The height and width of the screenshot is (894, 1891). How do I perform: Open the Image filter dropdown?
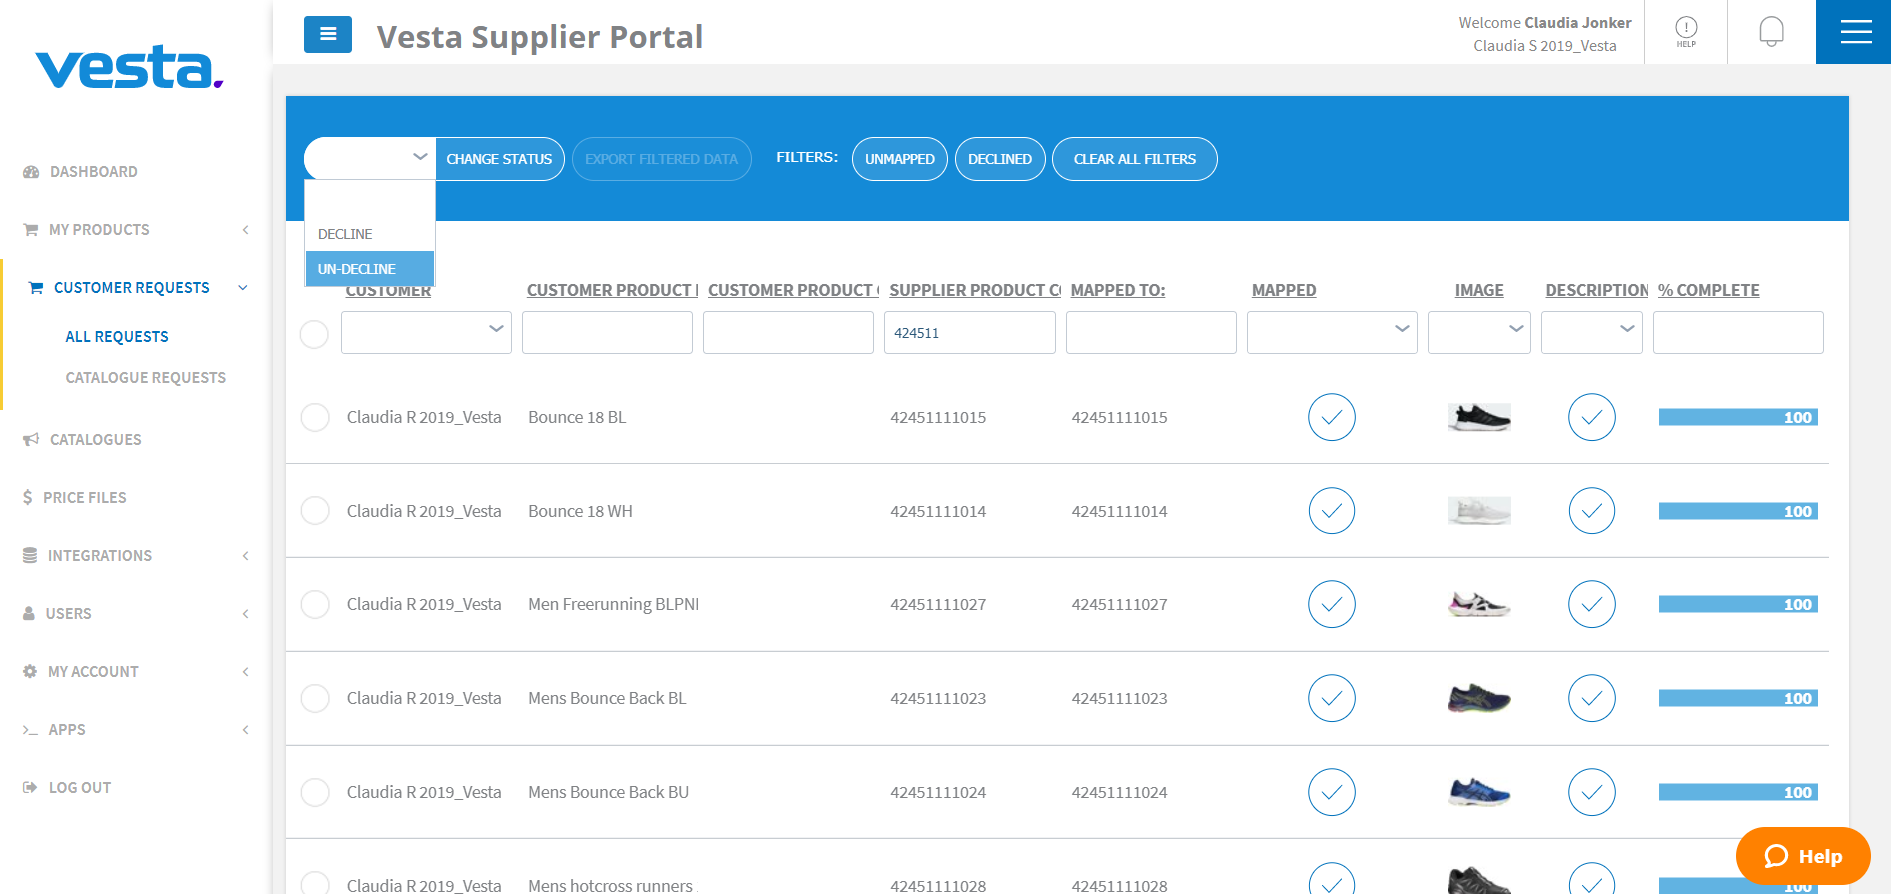[x=1479, y=332]
